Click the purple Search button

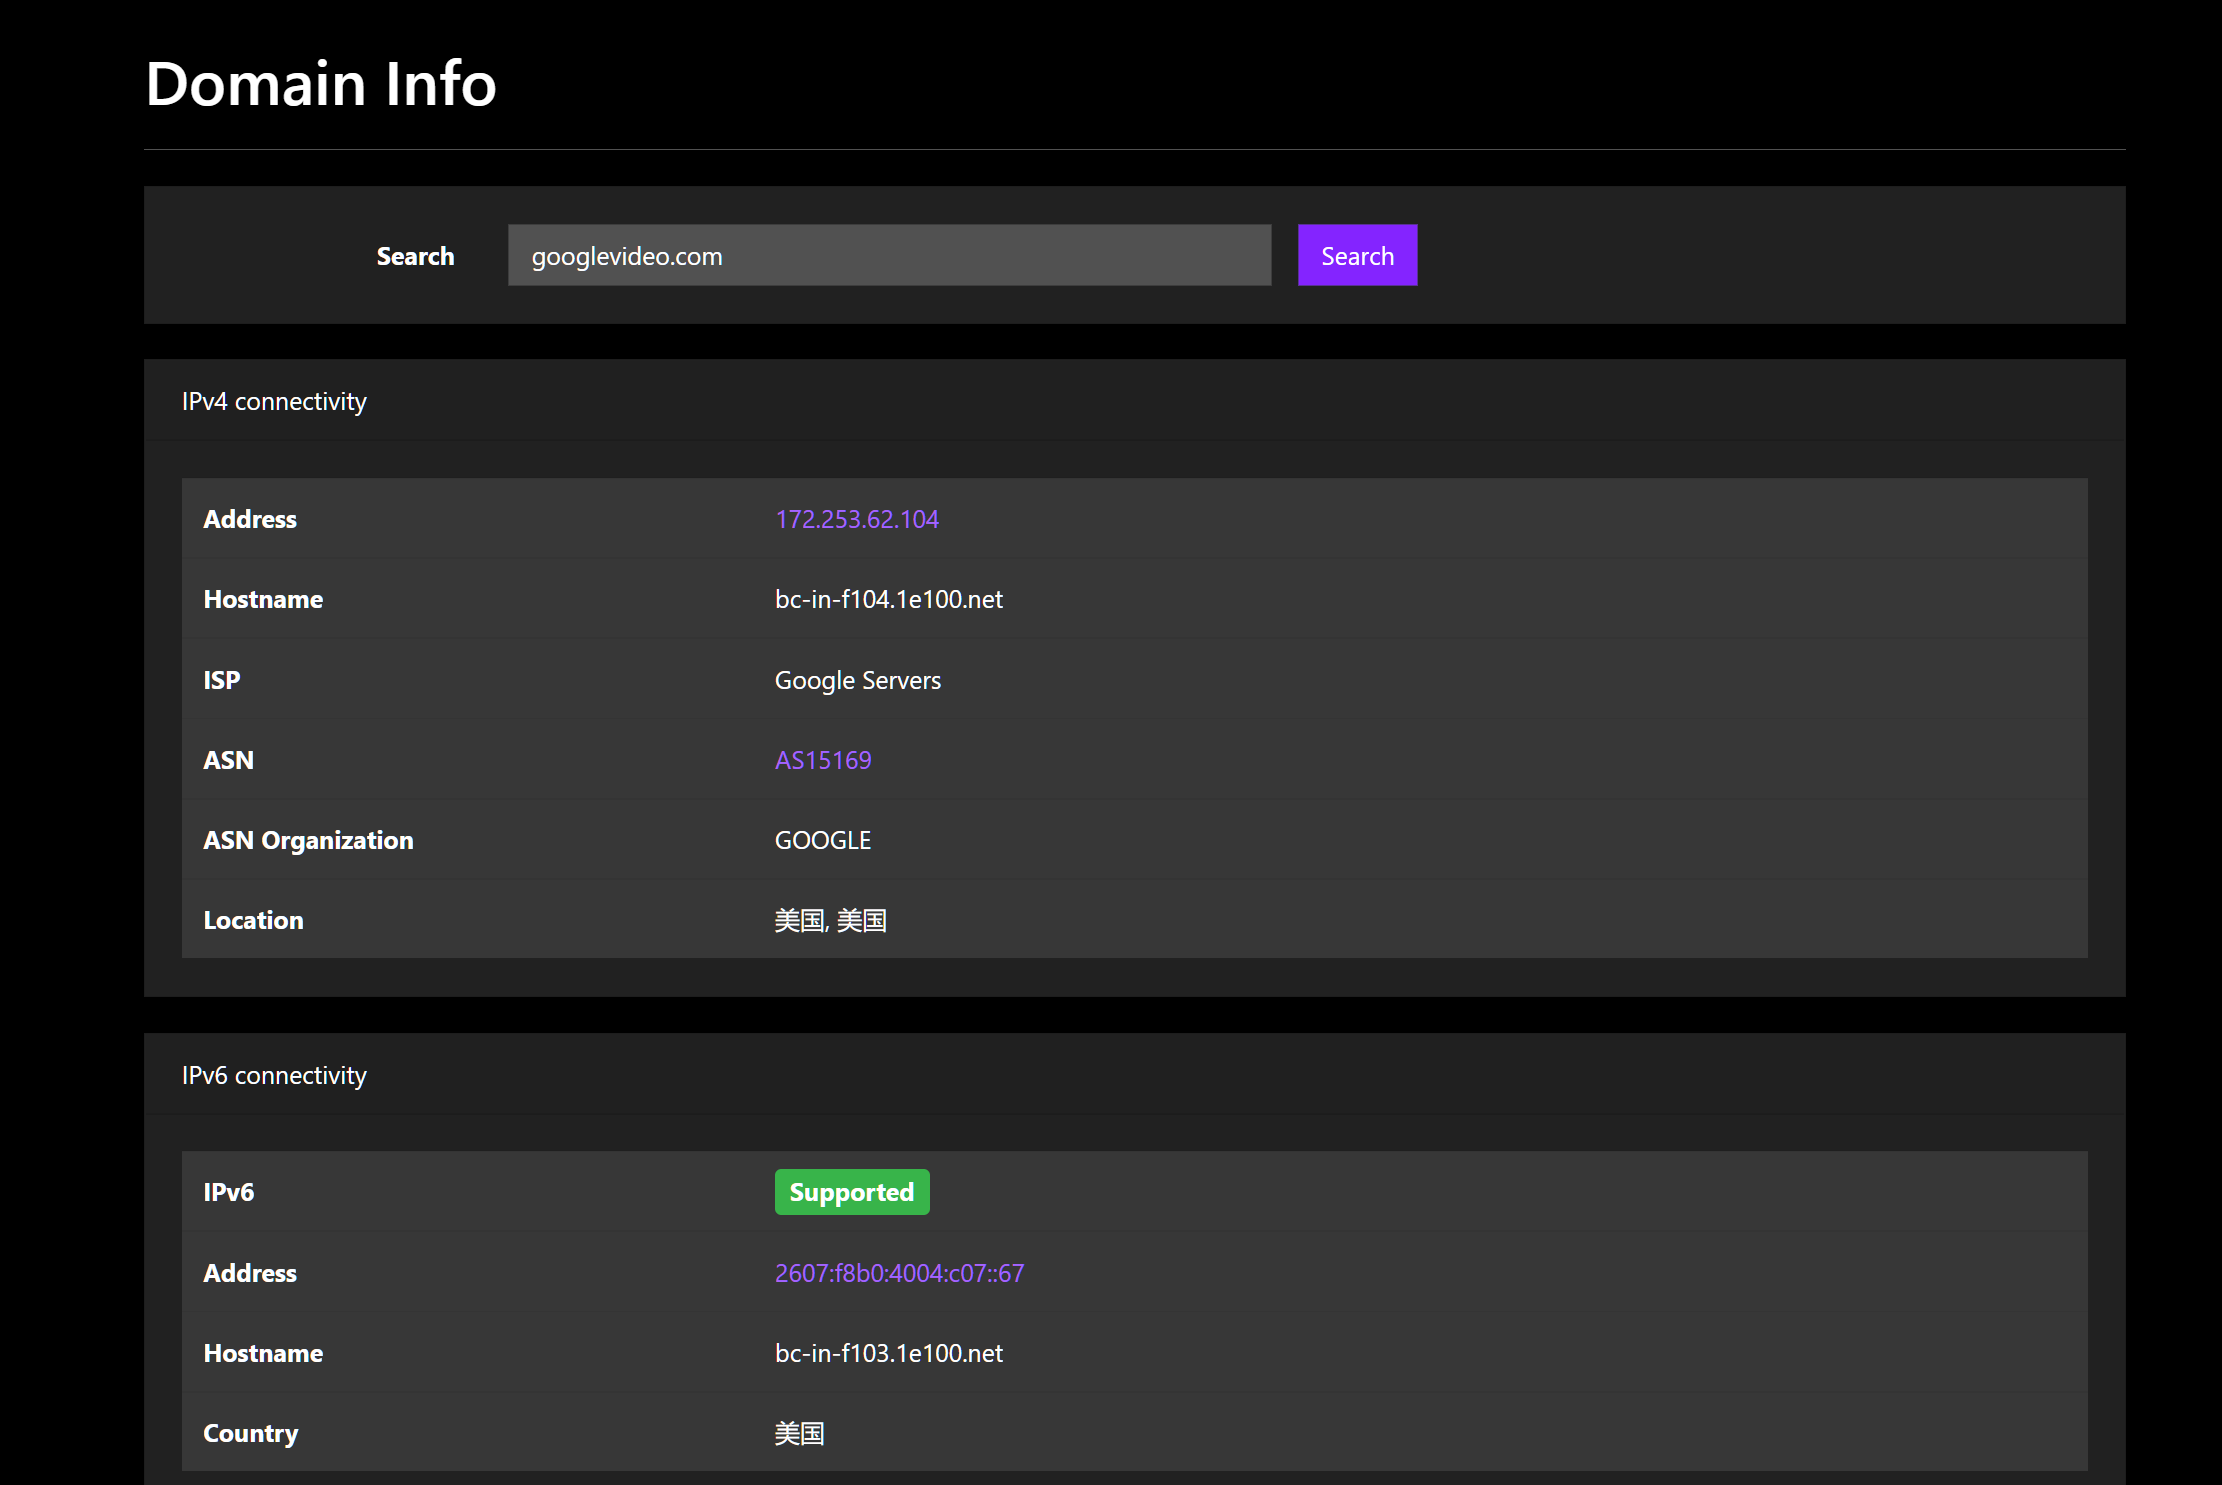coord(1357,256)
